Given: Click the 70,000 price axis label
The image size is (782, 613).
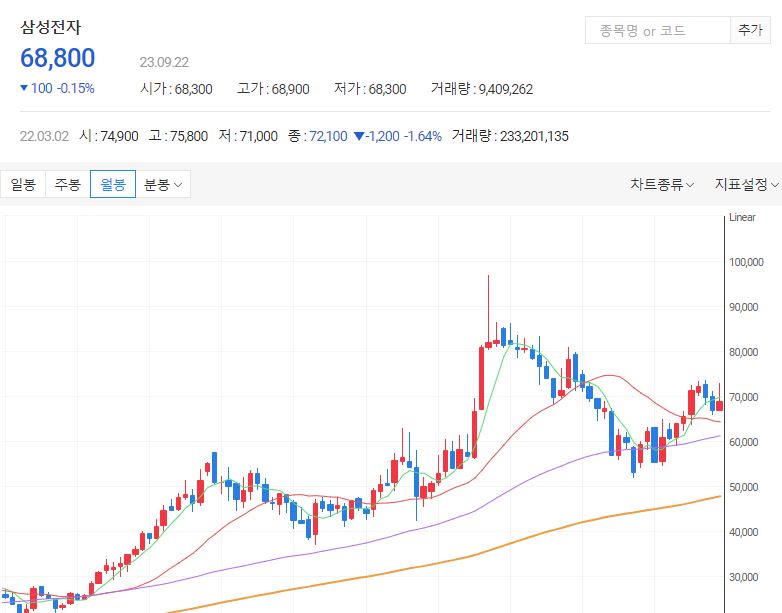Looking at the screenshot, I should (x=744, y=397).
